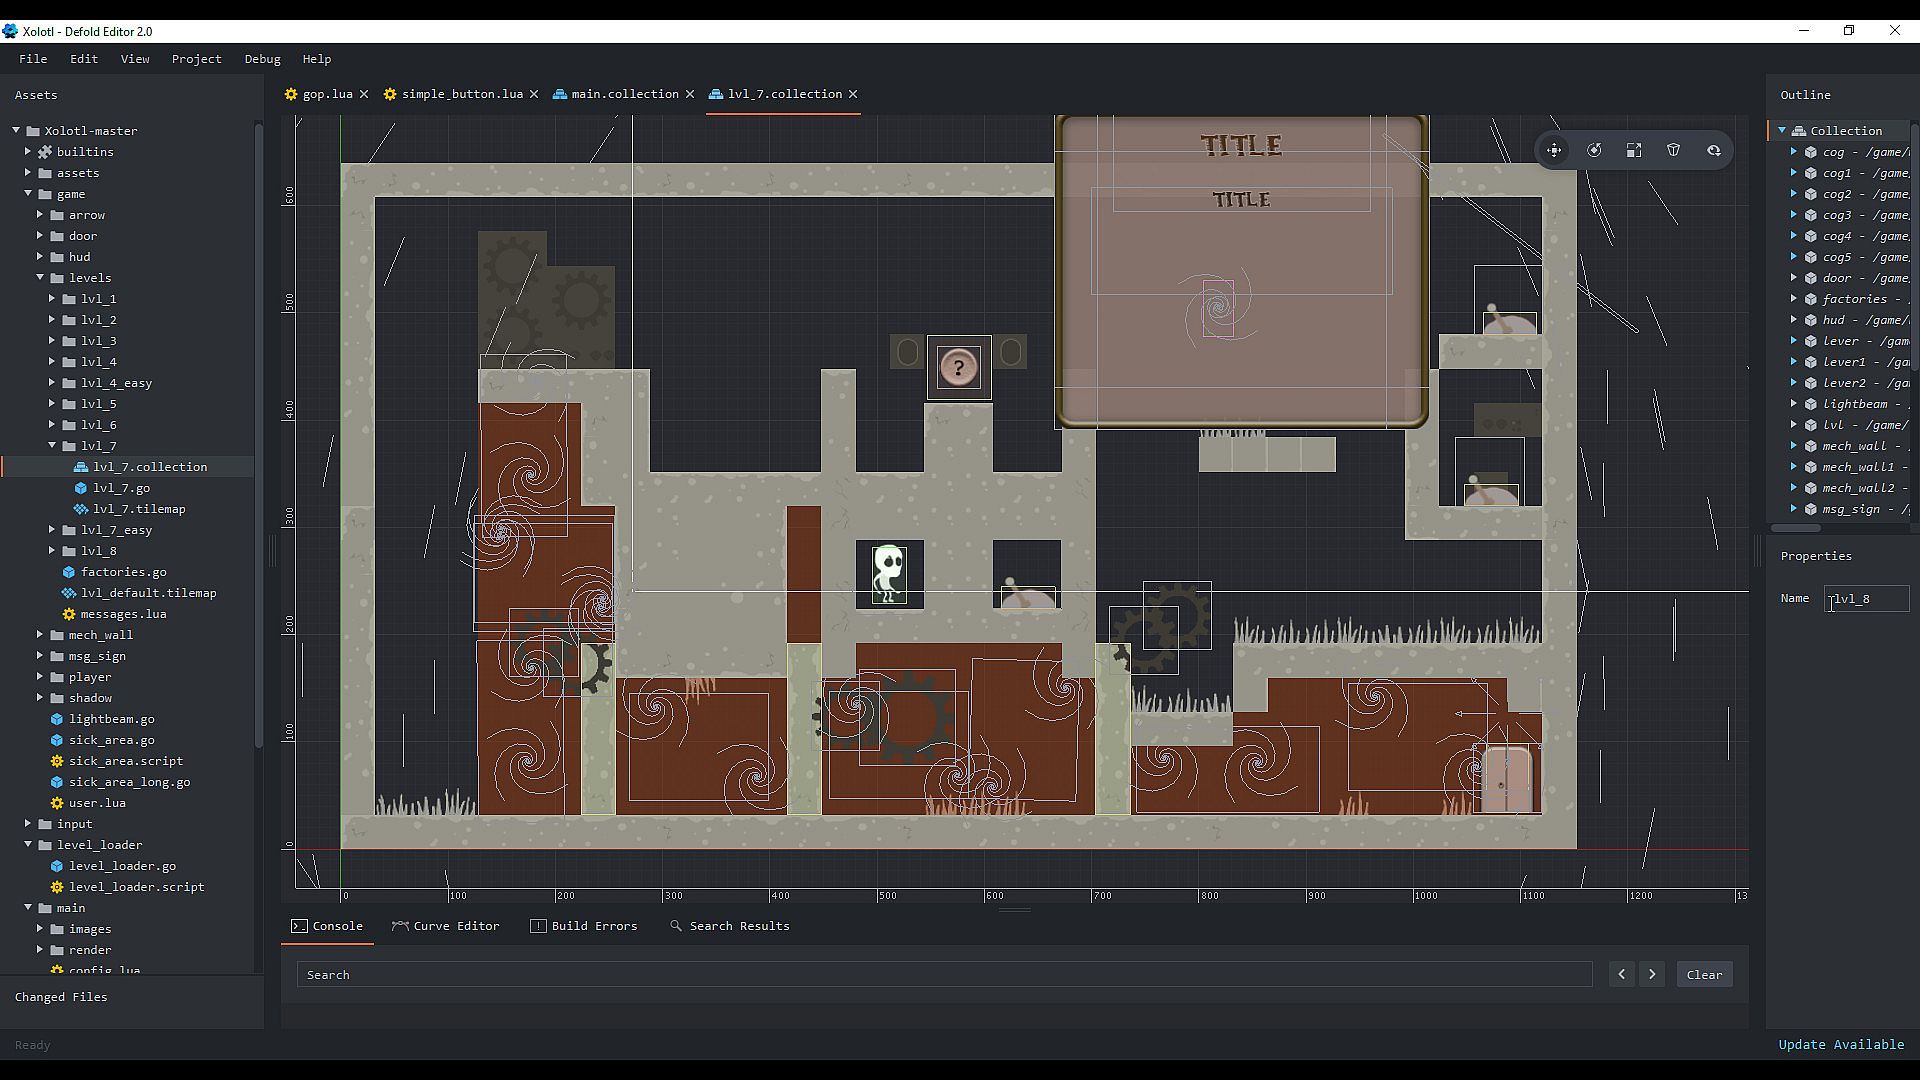Screen dimensions: 1920x1080
Task: Collapse the lvl_7 folder
Action: pyautogui.click(x=52, y=446)
